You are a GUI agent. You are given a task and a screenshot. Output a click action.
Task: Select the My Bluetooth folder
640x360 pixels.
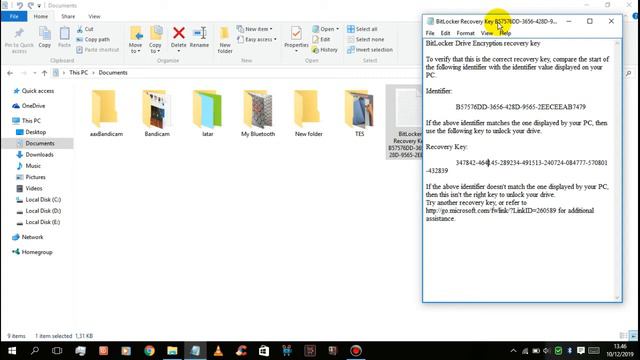[258, 113]
